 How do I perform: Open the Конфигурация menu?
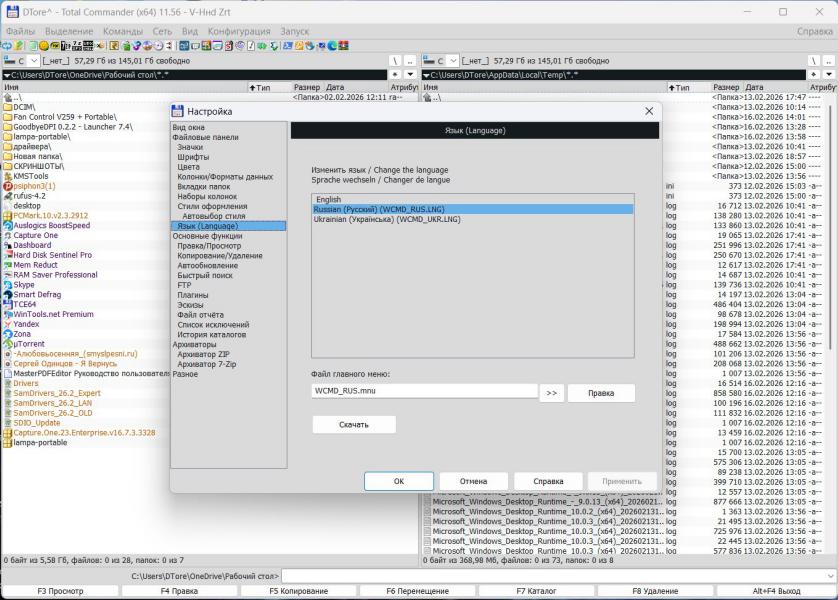pyautogui.click(x=238, y=31)
